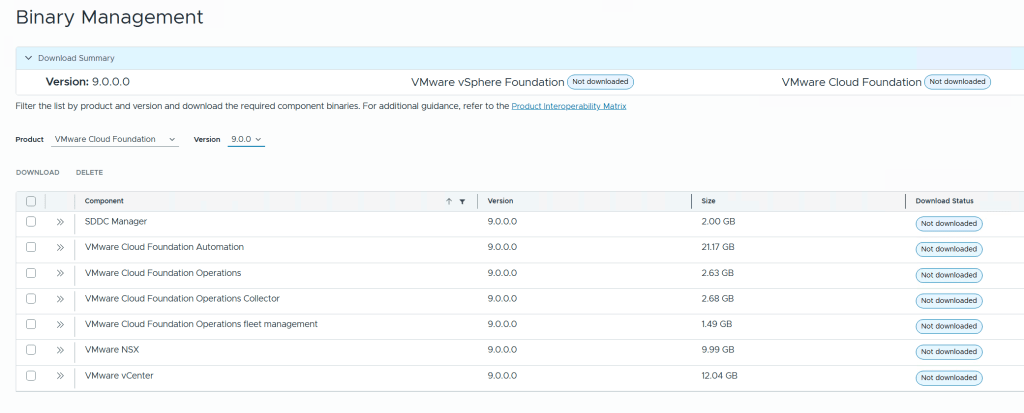This screenshot has width=1024, height=413.
Task: Expand VMware vCenter row details
Action: [60, 377]
